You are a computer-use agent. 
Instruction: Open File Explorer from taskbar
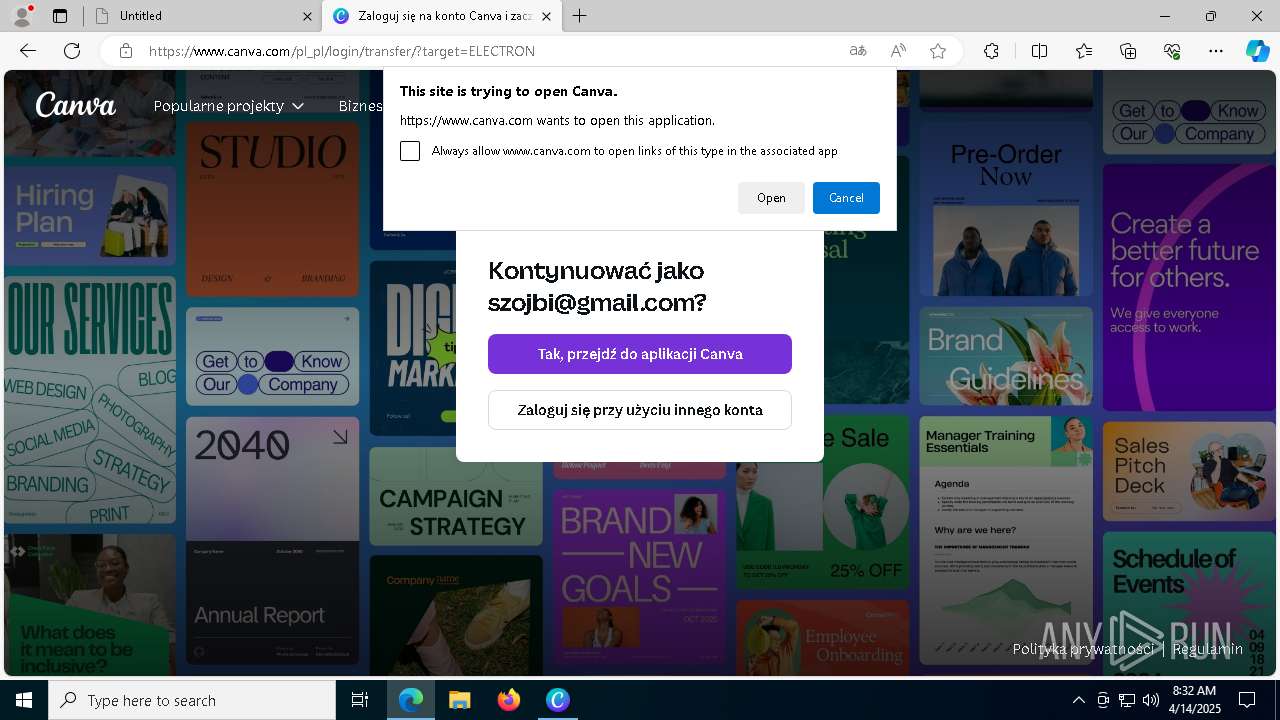tap(460, 700)
